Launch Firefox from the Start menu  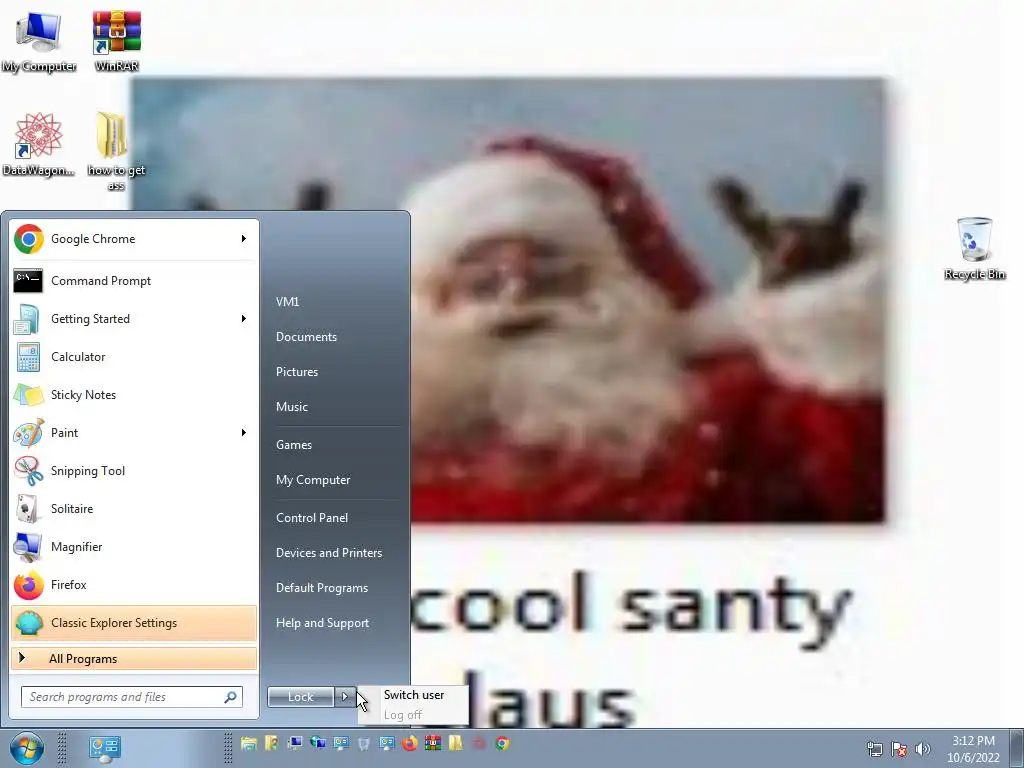pyautogui.click(x=134, y=584)
